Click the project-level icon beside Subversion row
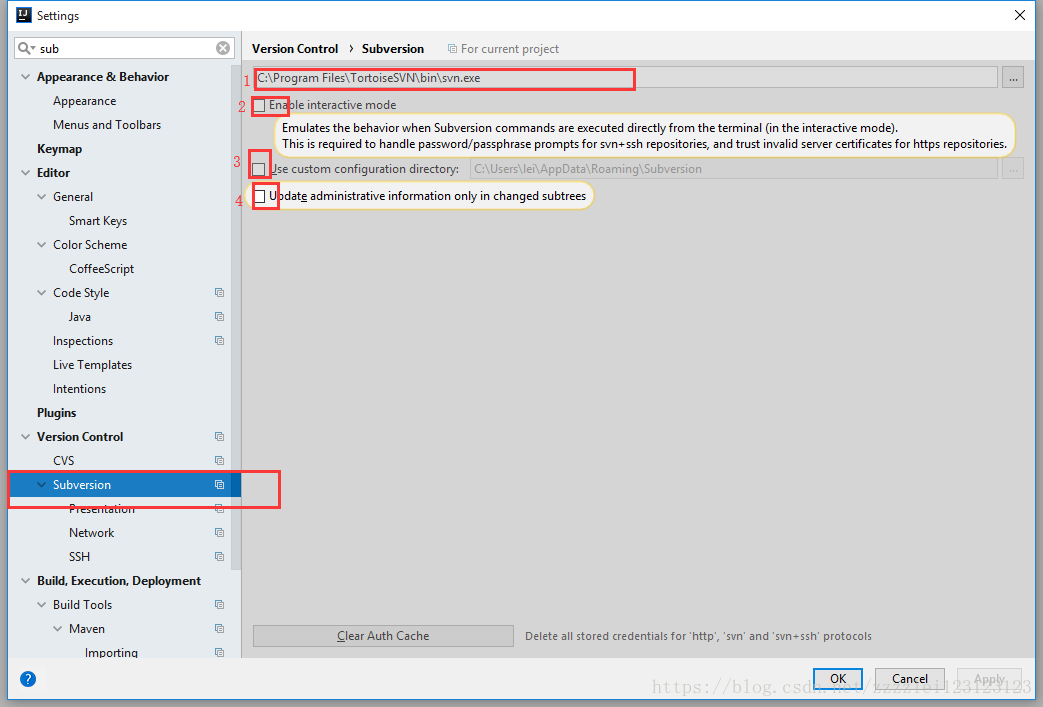 220,485
